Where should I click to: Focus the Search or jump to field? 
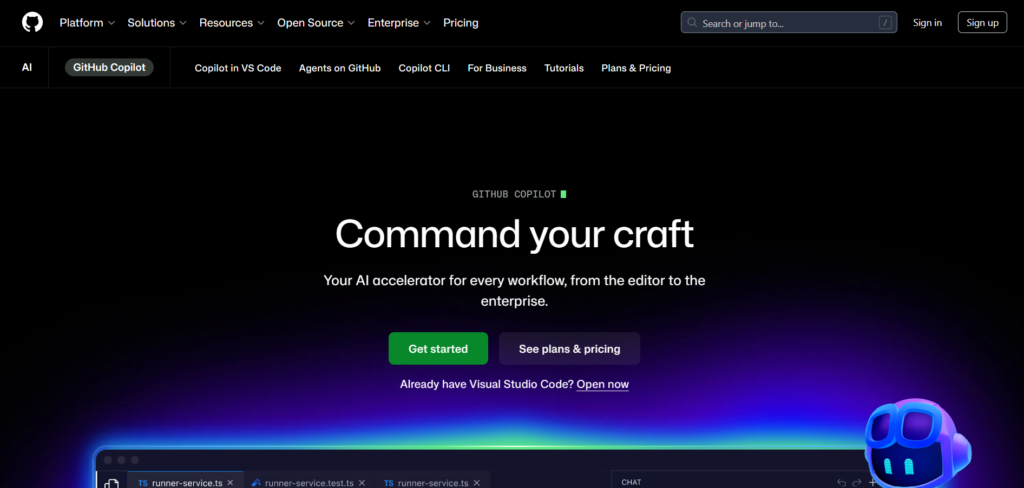789,22
